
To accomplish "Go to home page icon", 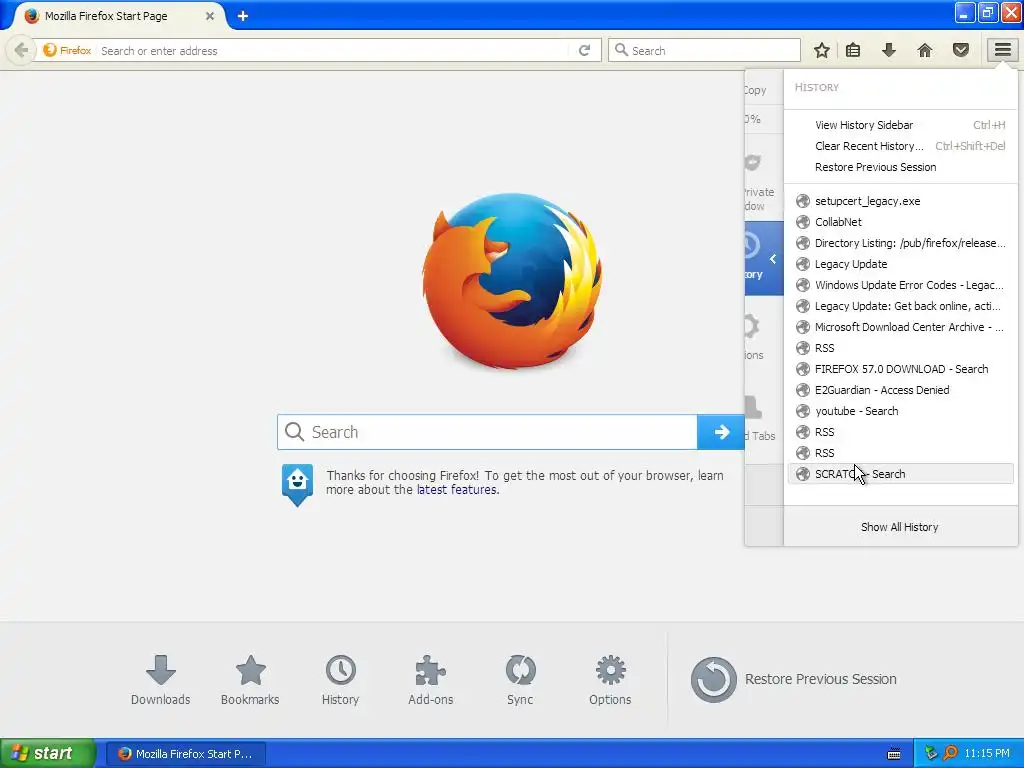I will tap(925, 50).
